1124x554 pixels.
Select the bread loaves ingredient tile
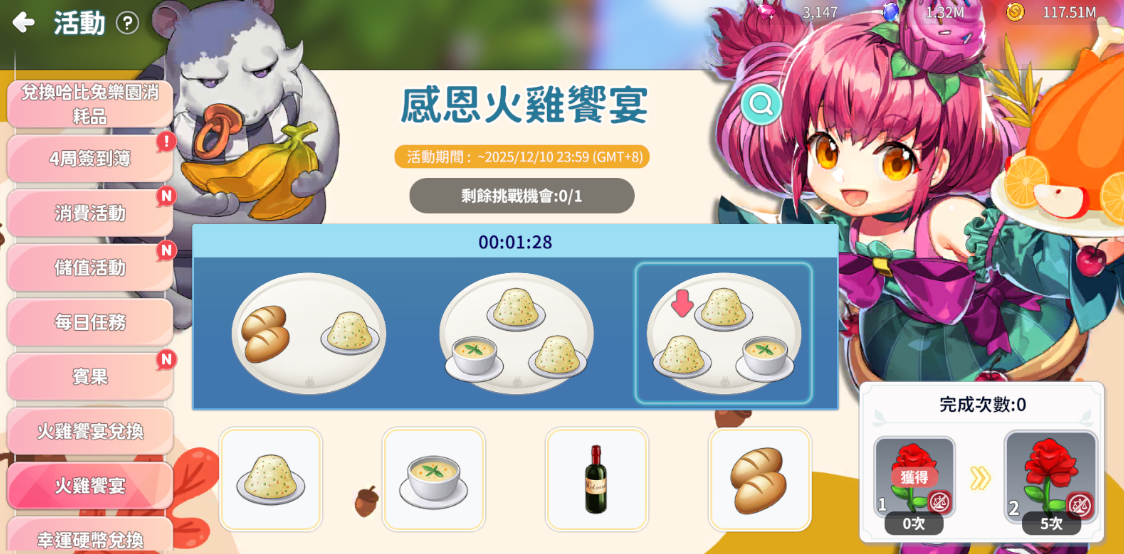point(760,479)
